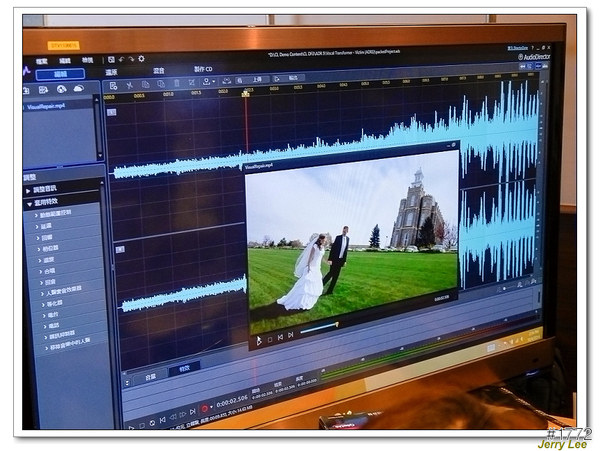This screenshot has height=451, width=600.
Task: Expand the 動態範圍控制 effect item
Action: tap(56, 213)
